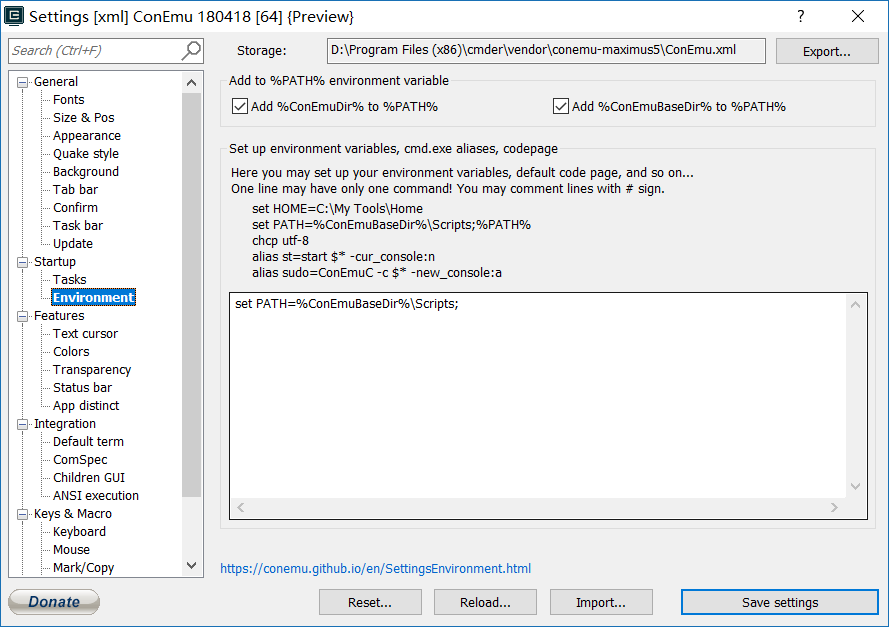Click the Storage path field
Screen dimensions: 889x627
click(546, 51)
